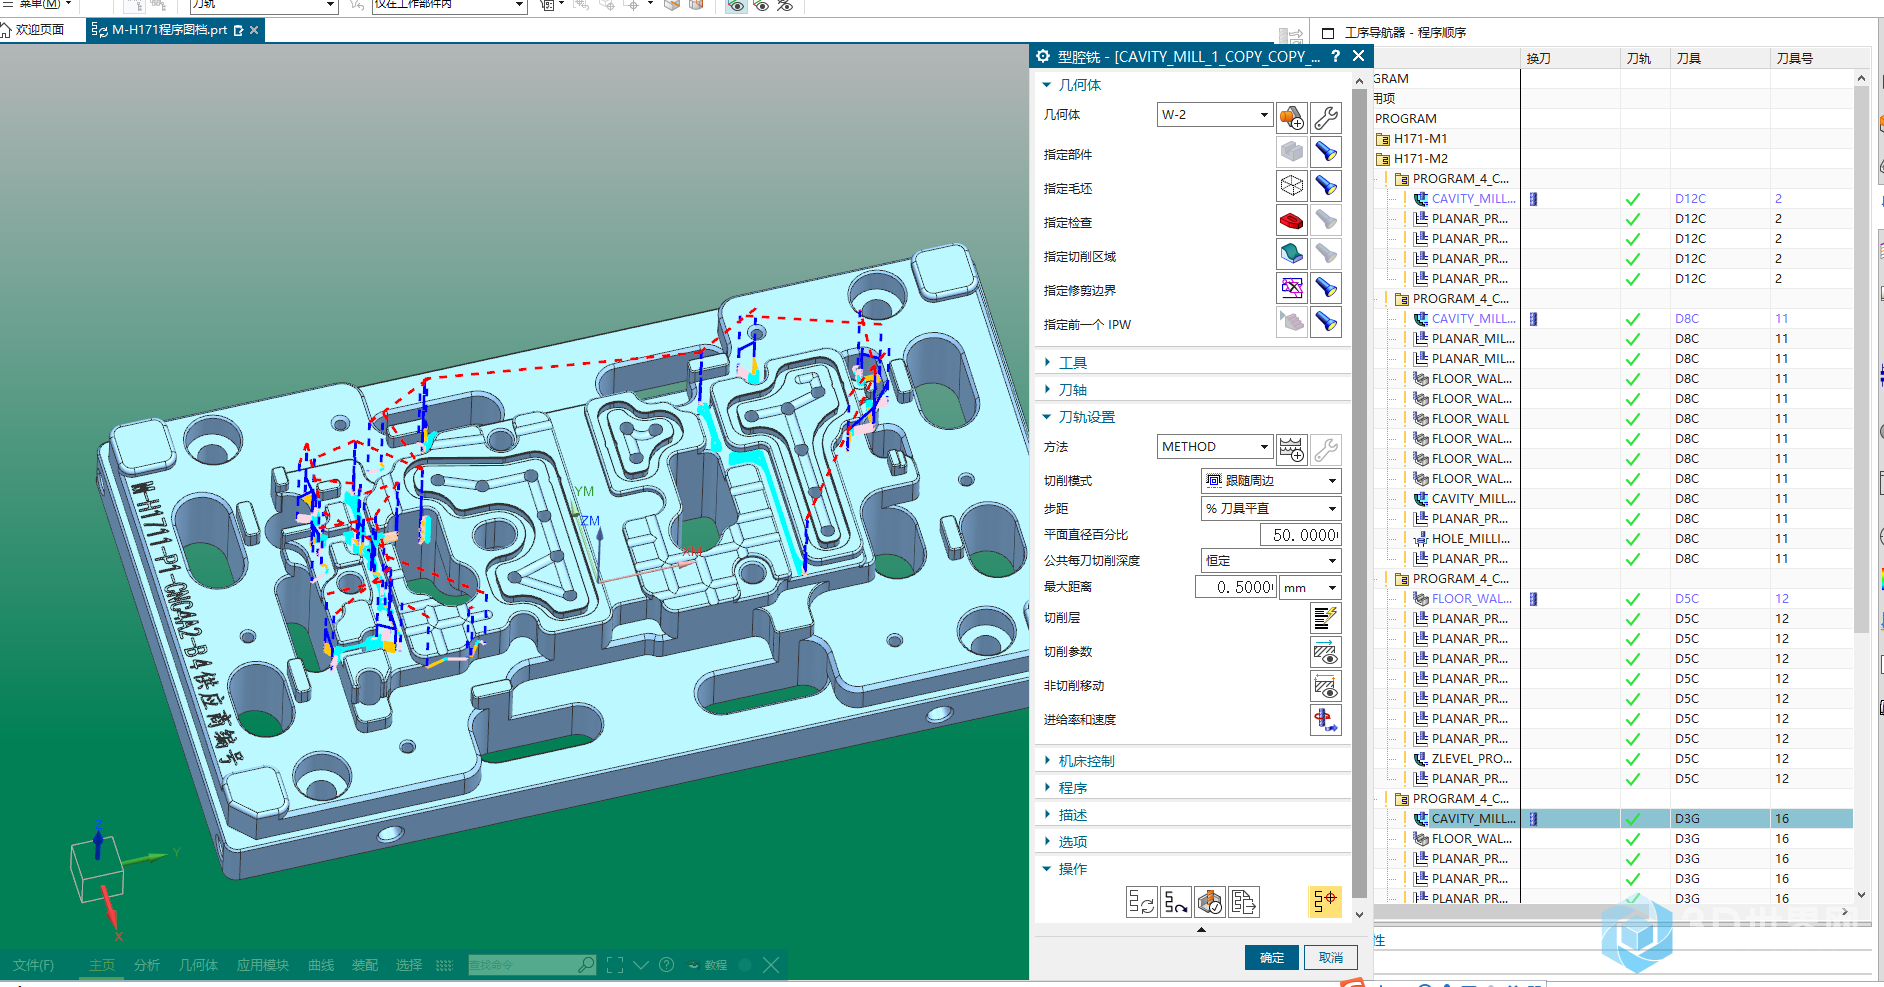The height and width of the screenshot is (987, 1884).
Task: Click the red Specify Check (指定检查) icon
Action: point(1291,220)
